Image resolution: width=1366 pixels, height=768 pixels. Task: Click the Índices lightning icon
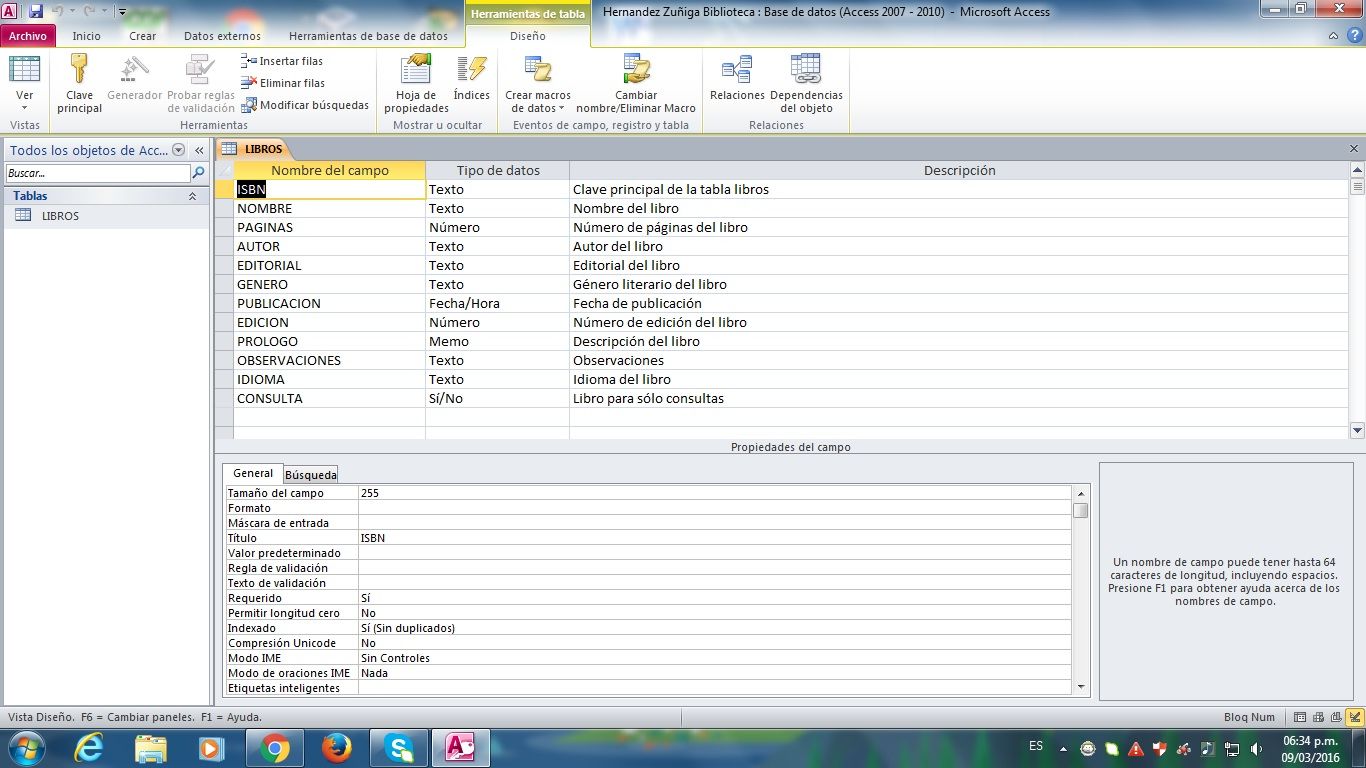coord(471,70)
